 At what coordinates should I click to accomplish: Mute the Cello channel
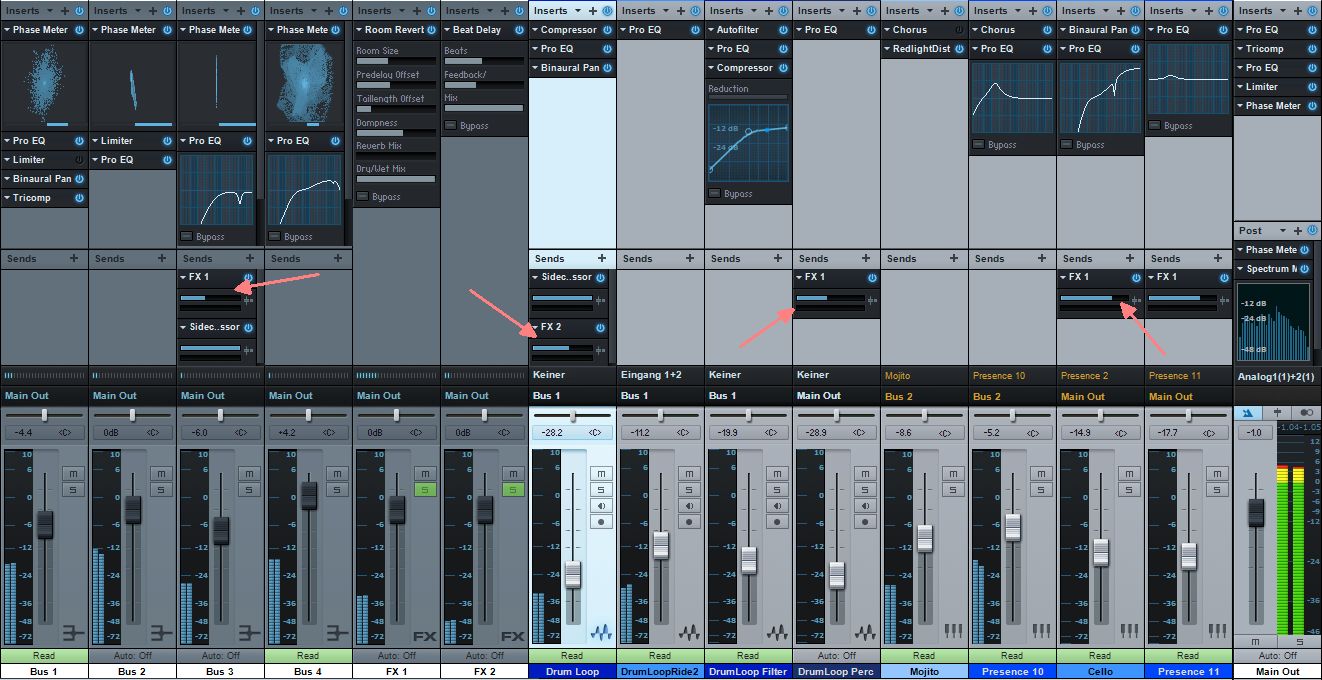coord(1129,473)
